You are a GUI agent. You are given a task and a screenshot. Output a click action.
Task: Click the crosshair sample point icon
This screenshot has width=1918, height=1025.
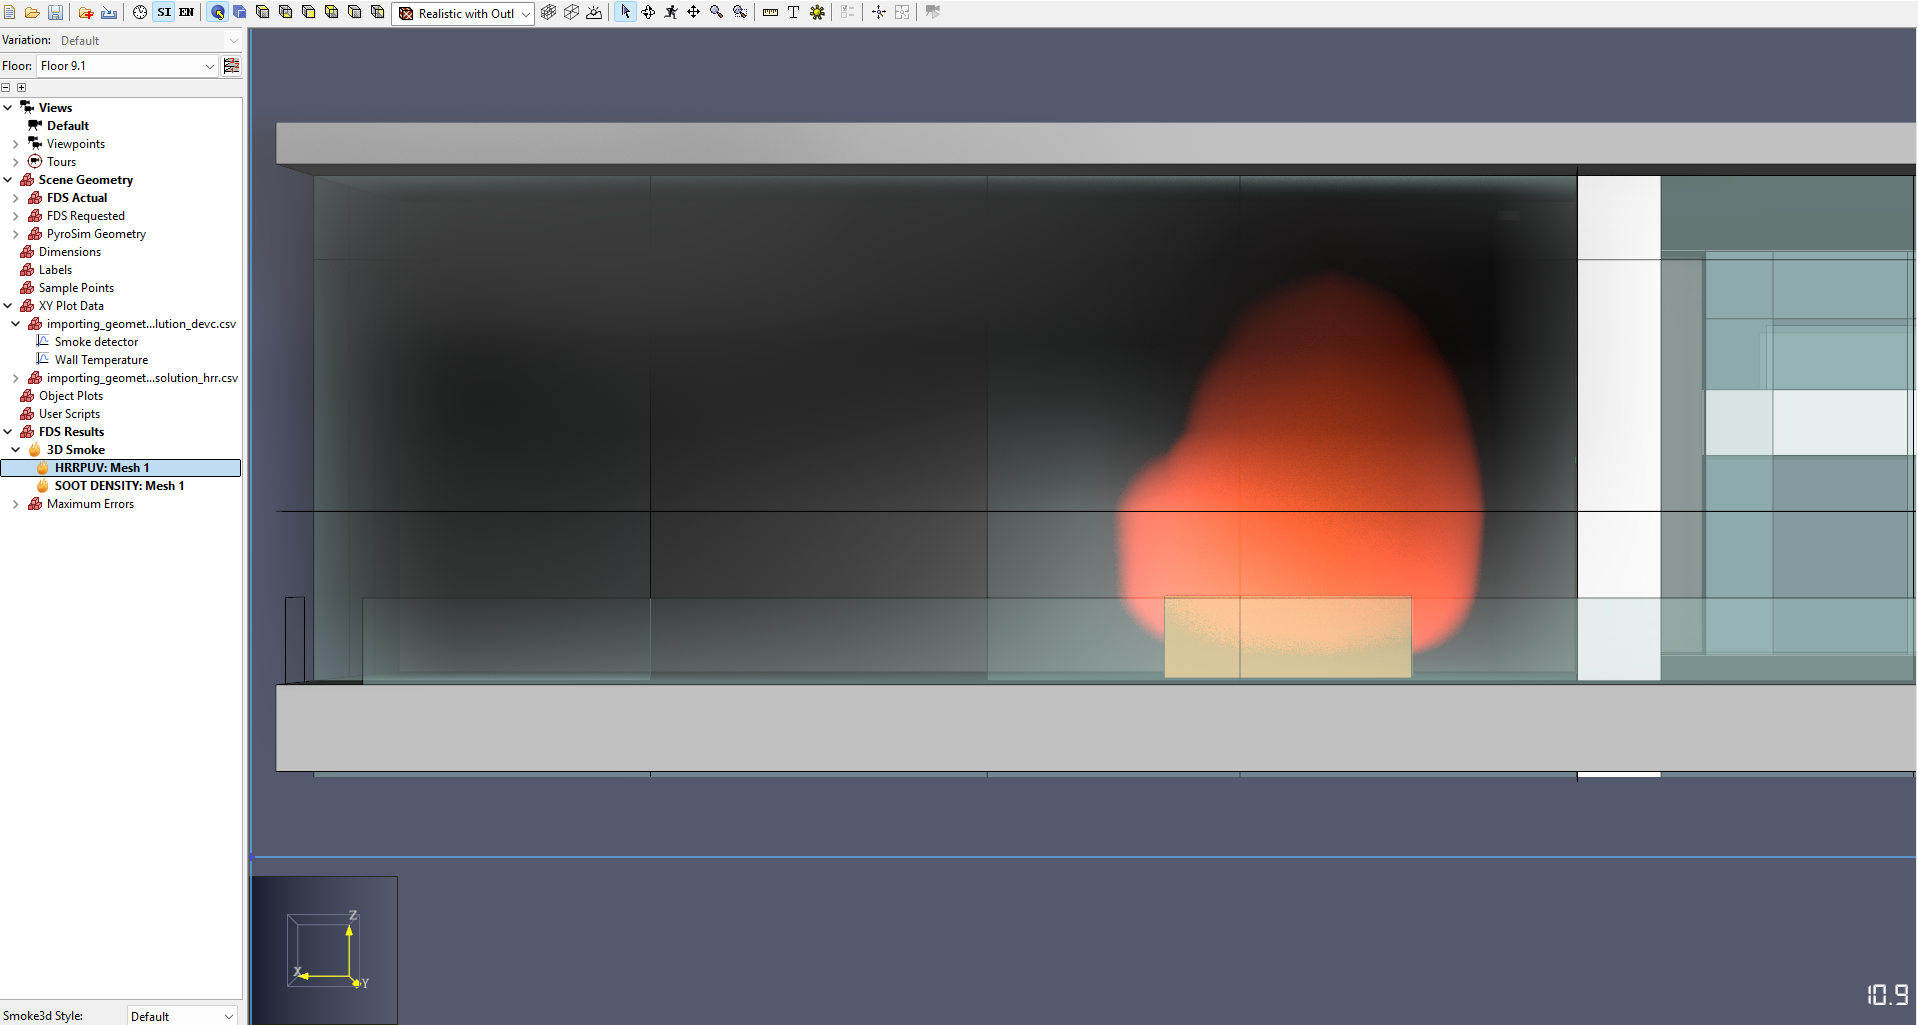coord(878,12)
